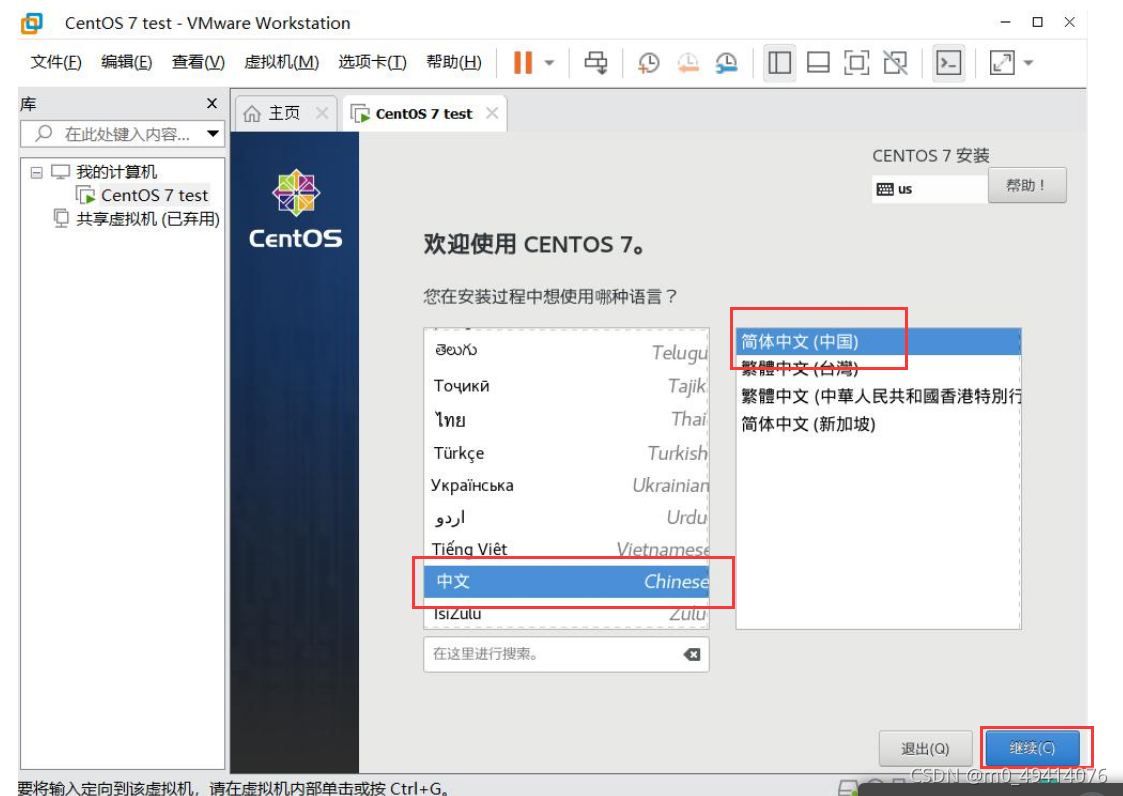The width and height of the screenshot is (1123, 796).
Task: Choose 繁體中文 Hong Kong locale
Action: point(879,396)
